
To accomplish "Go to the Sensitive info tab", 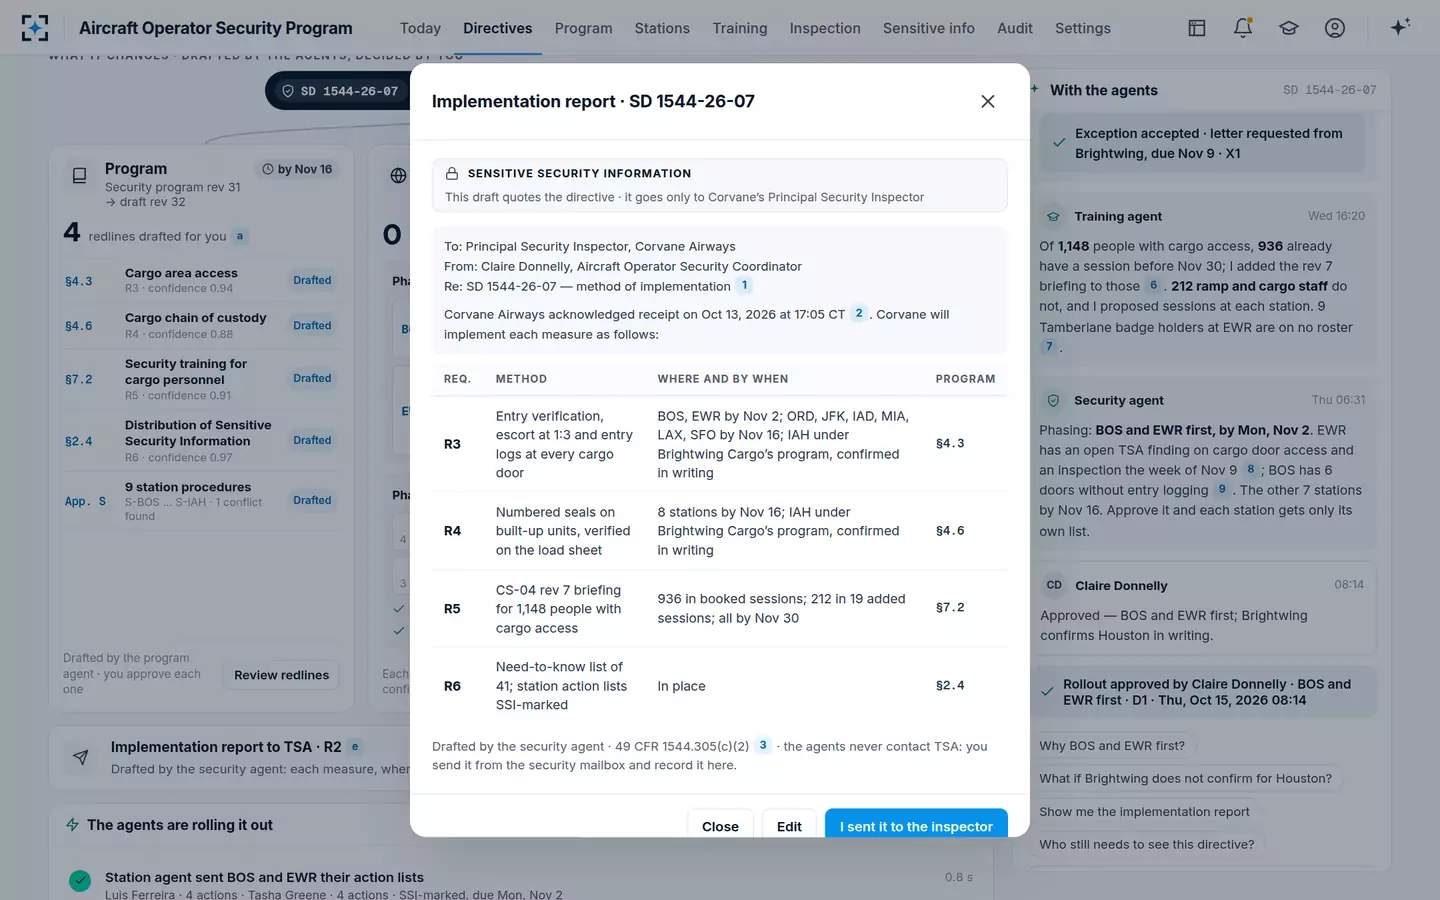I will click(929, 28).
